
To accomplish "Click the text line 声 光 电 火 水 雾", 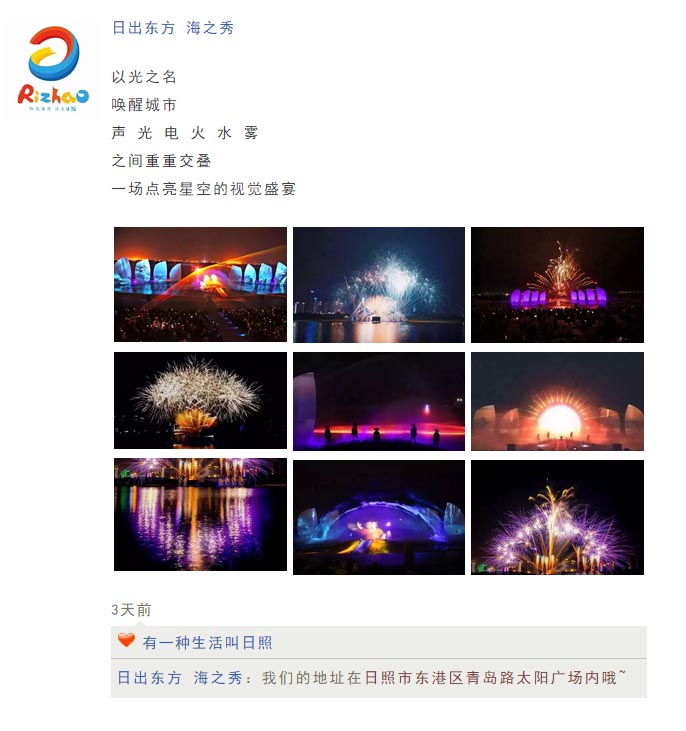I will [x=185, y=132].
